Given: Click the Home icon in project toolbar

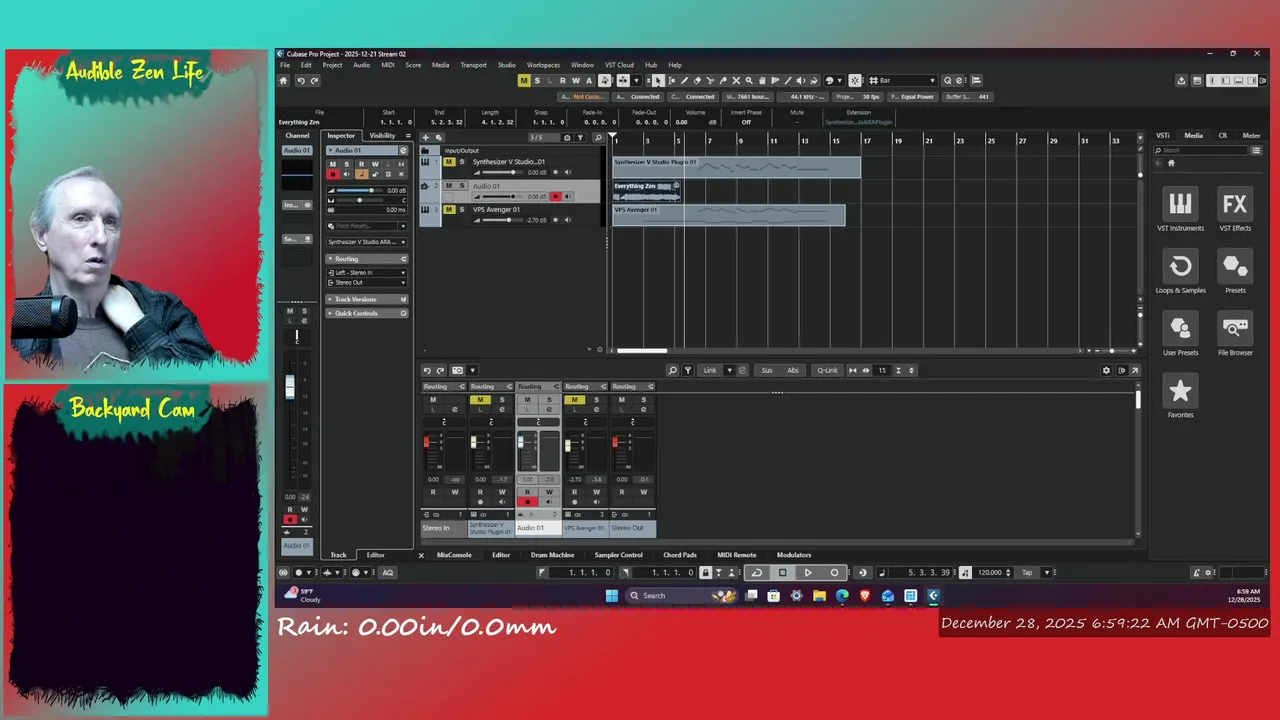Looking at the screenshot, I should coord(283,81).
